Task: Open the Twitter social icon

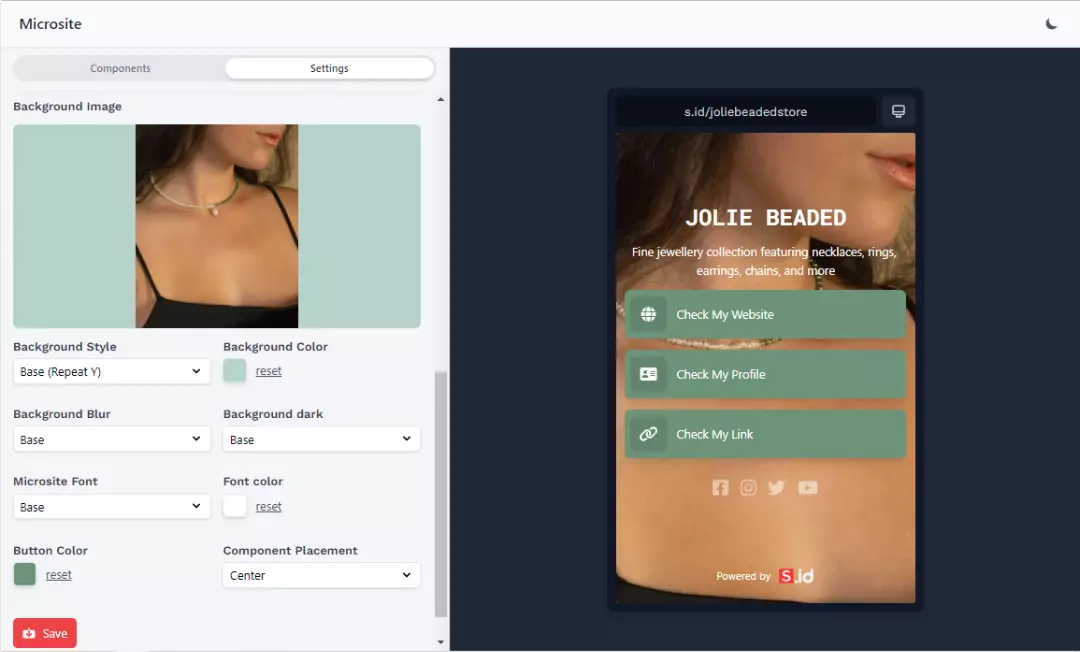Action: 777,488
